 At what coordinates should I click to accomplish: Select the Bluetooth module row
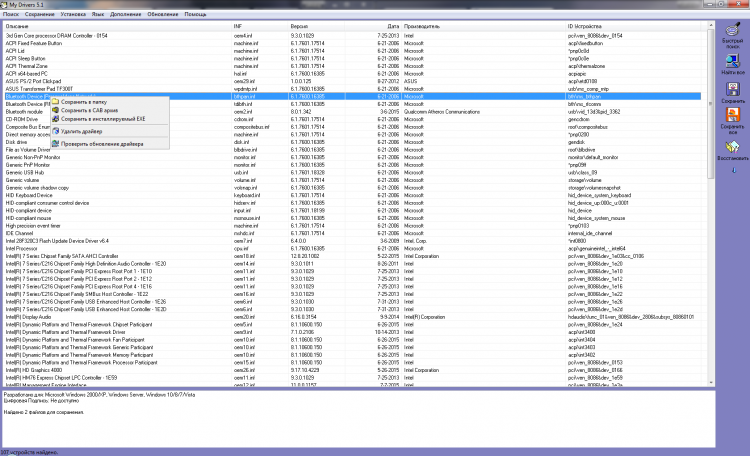click(353, 111)
